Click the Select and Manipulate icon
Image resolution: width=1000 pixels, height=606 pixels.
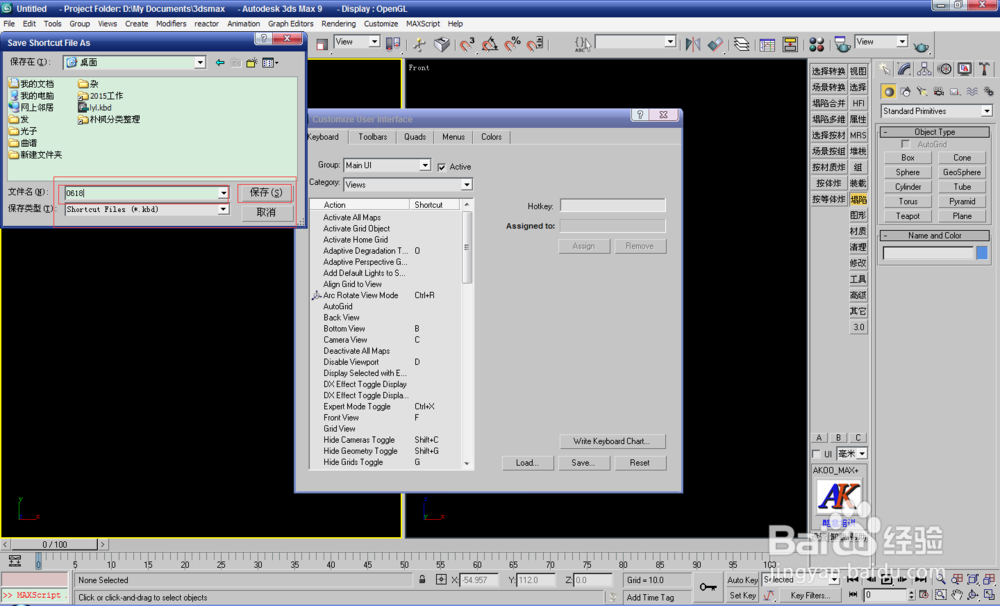click(420, 44)
